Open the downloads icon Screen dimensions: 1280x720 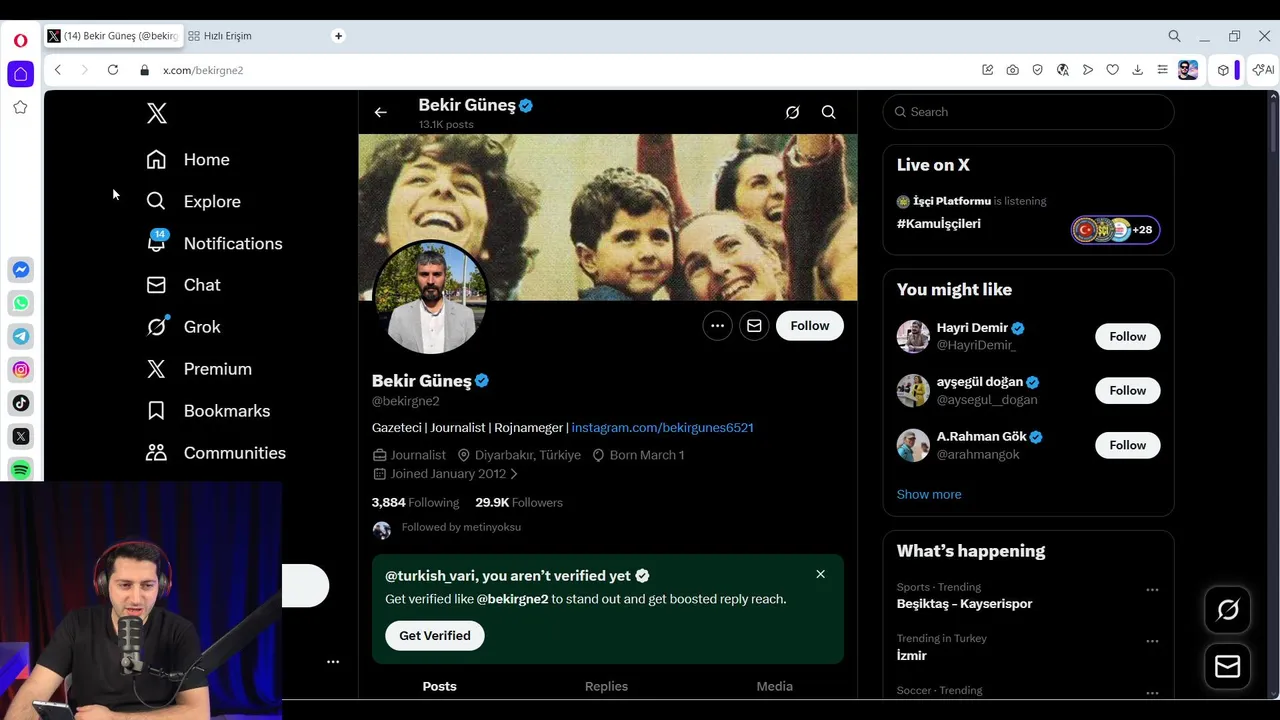[x=1137, y=70]
